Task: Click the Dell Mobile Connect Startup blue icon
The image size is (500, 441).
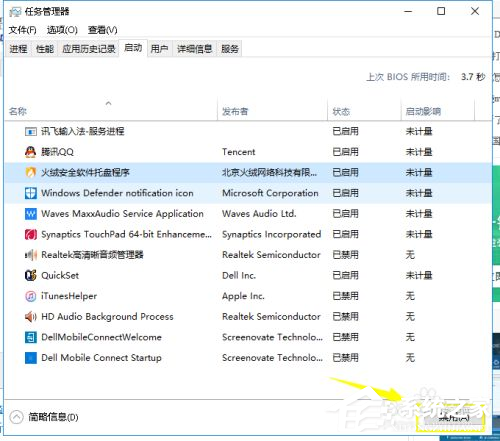Action: click(x=31, y=358)
